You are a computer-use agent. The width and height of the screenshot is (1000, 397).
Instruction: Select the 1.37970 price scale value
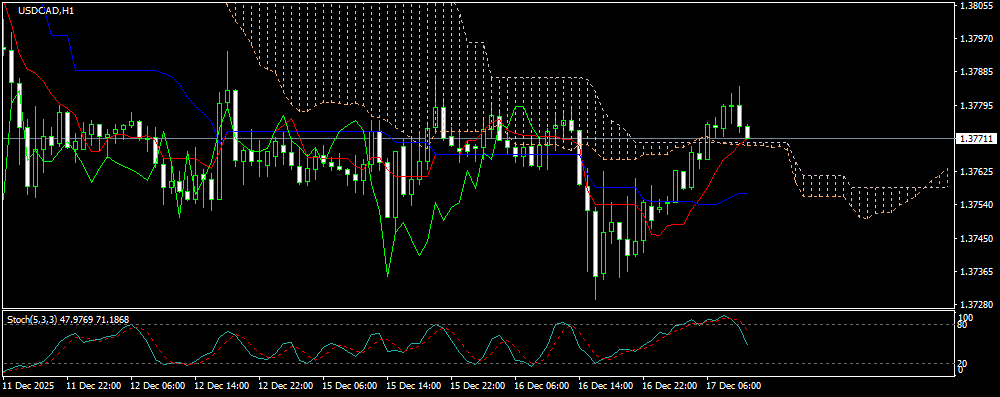977,38
